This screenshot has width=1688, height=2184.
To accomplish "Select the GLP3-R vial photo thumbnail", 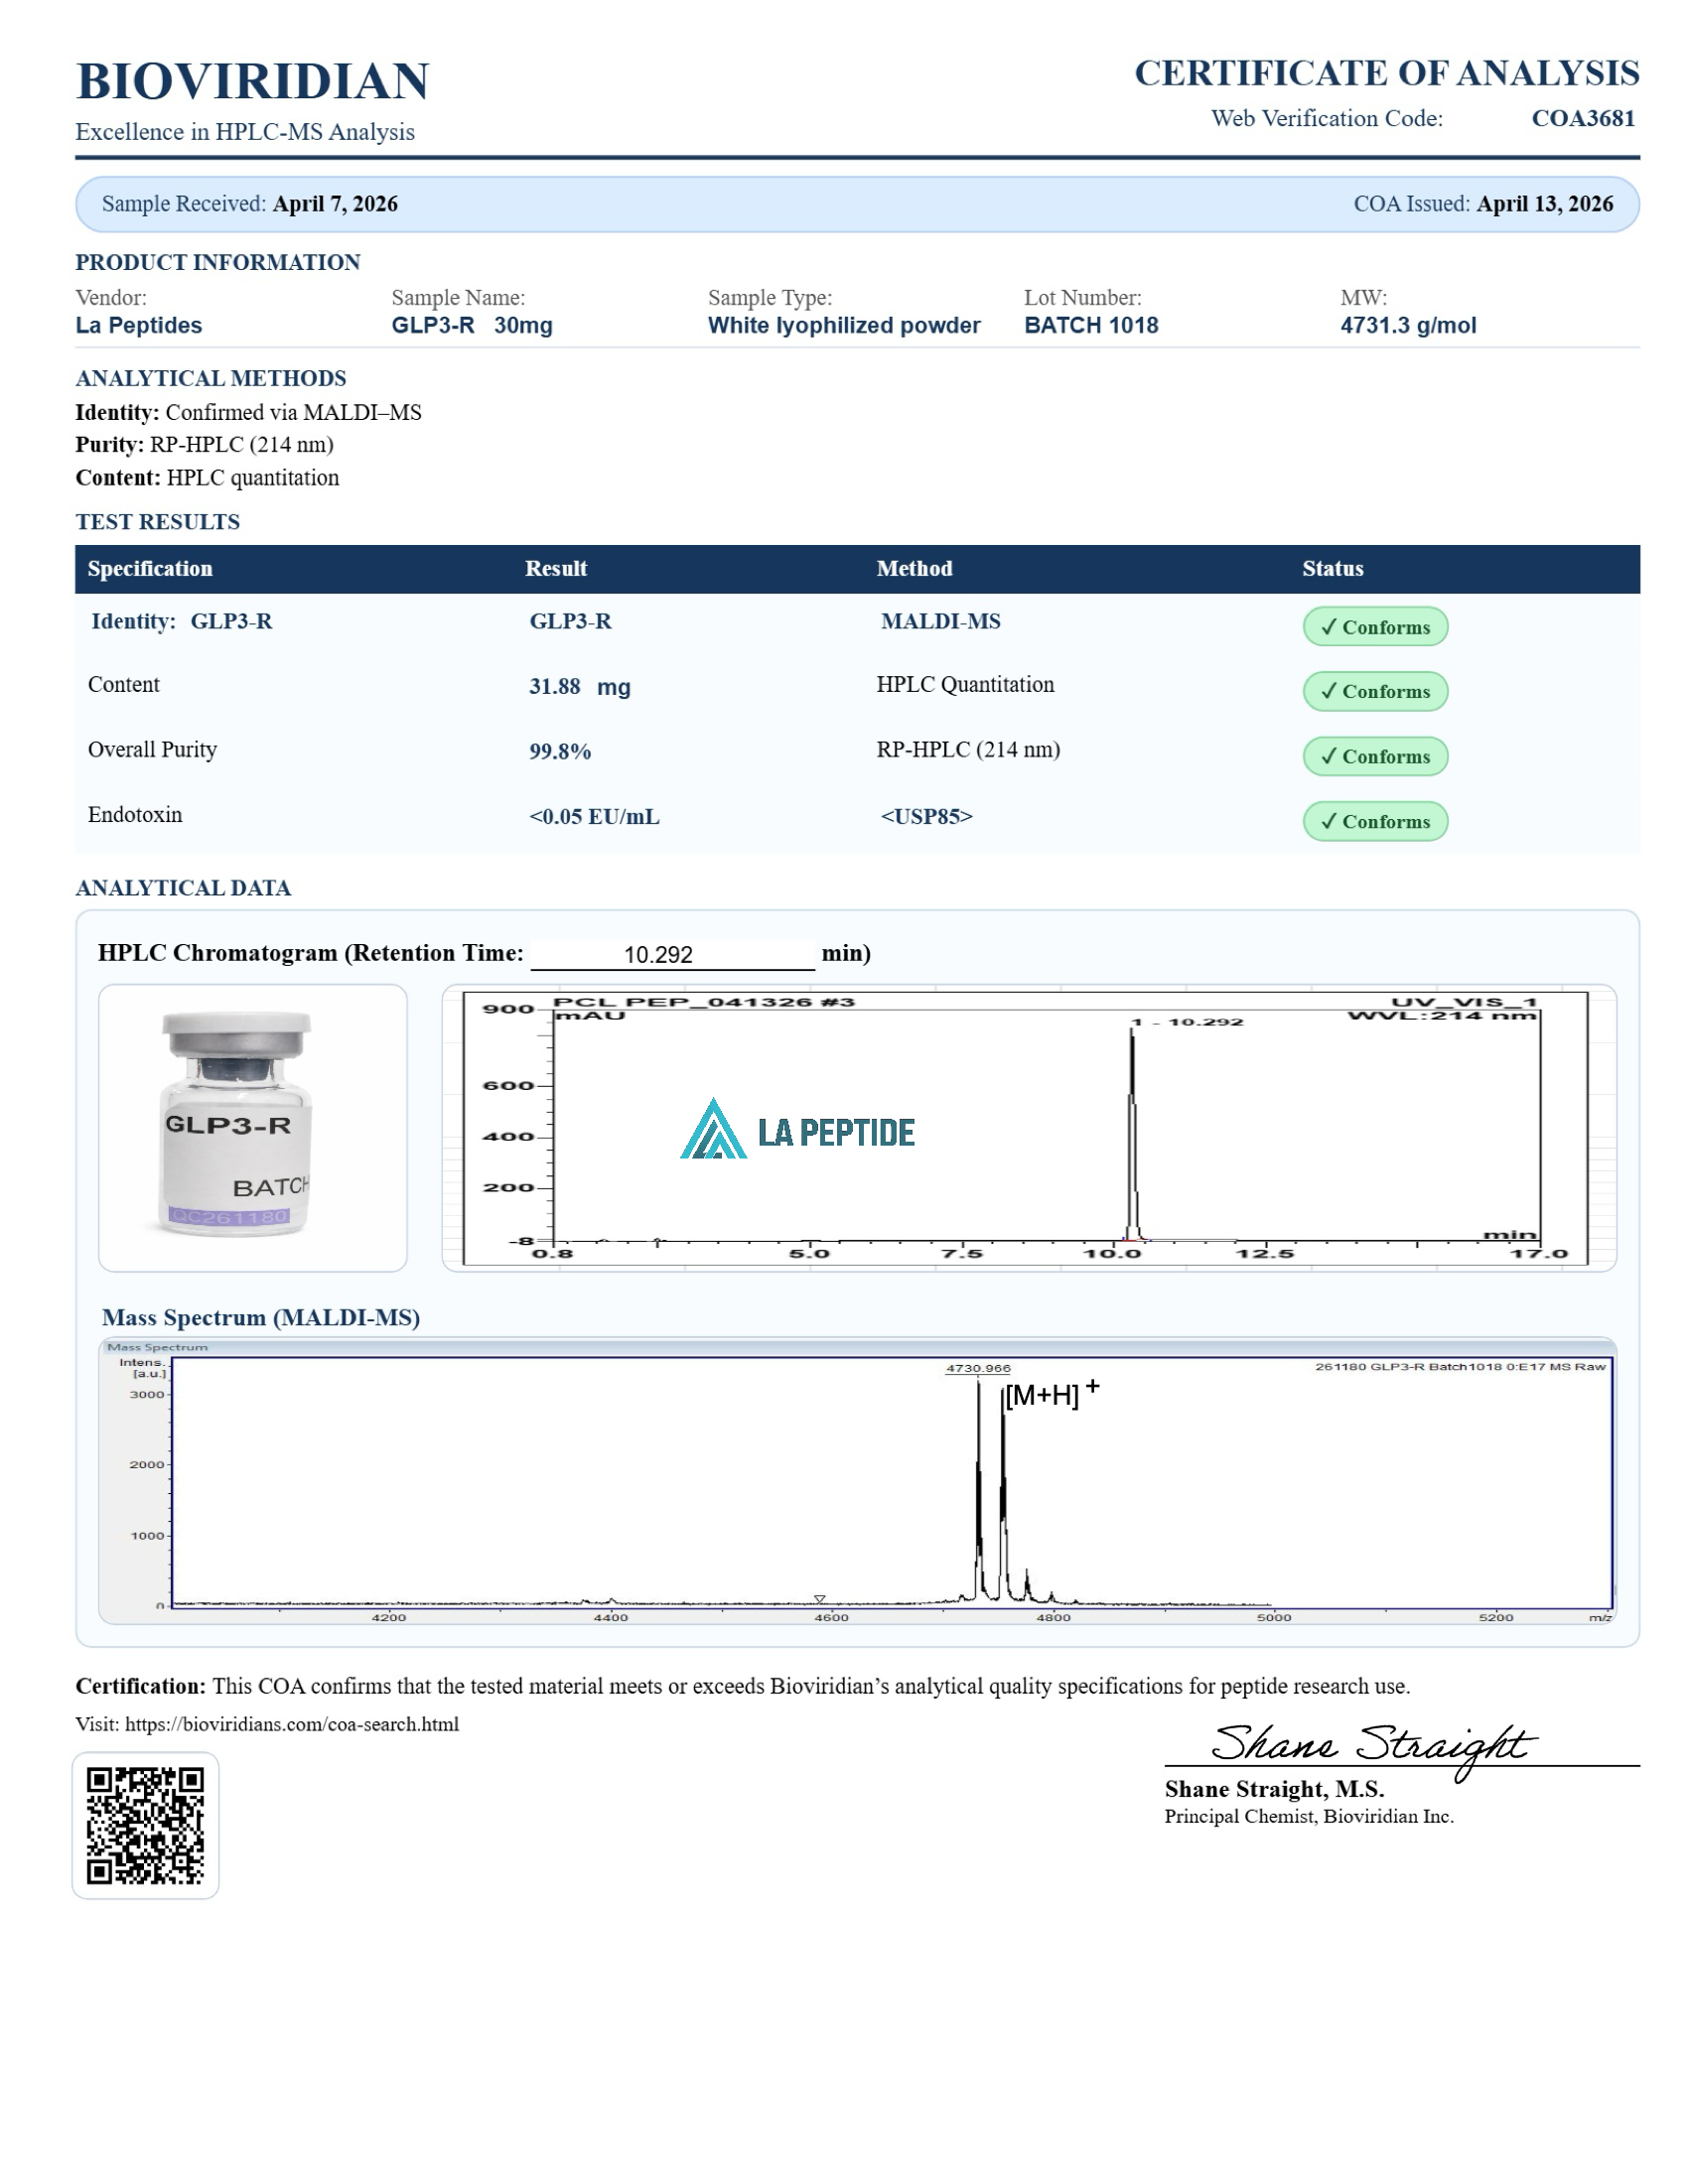I will point(252,1127).
